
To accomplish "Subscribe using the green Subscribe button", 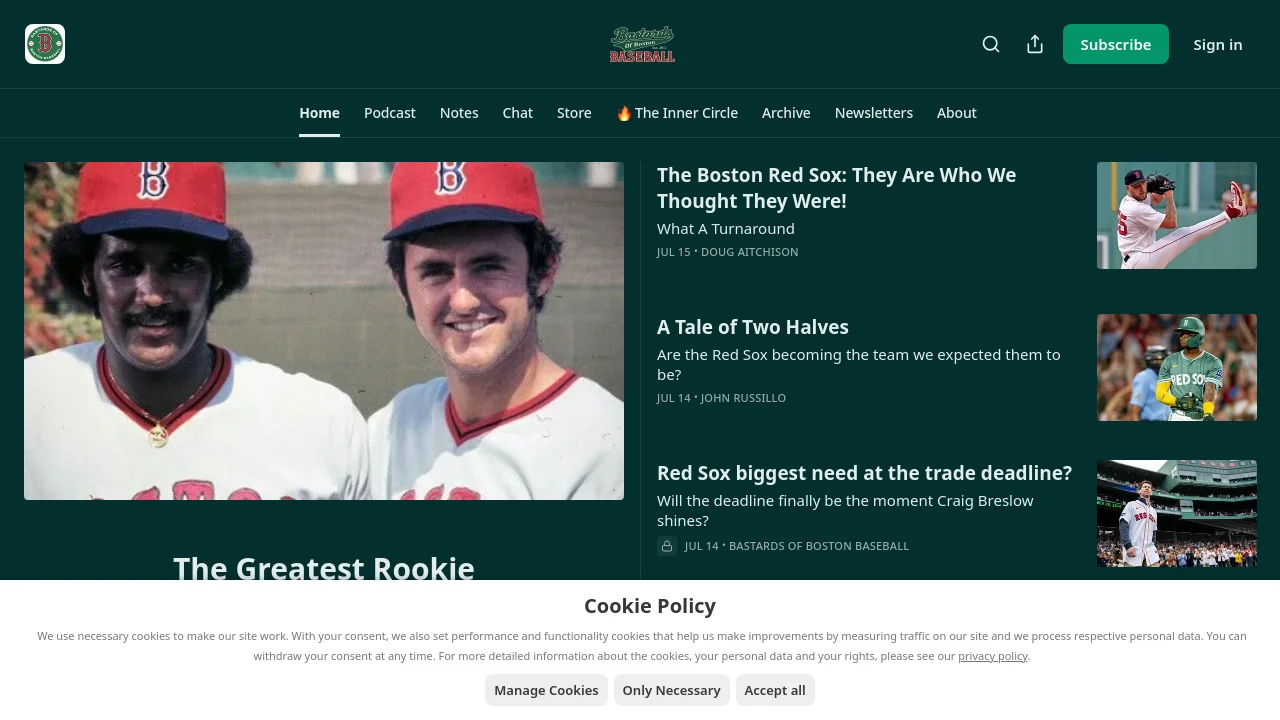I will coord(1116,44).
